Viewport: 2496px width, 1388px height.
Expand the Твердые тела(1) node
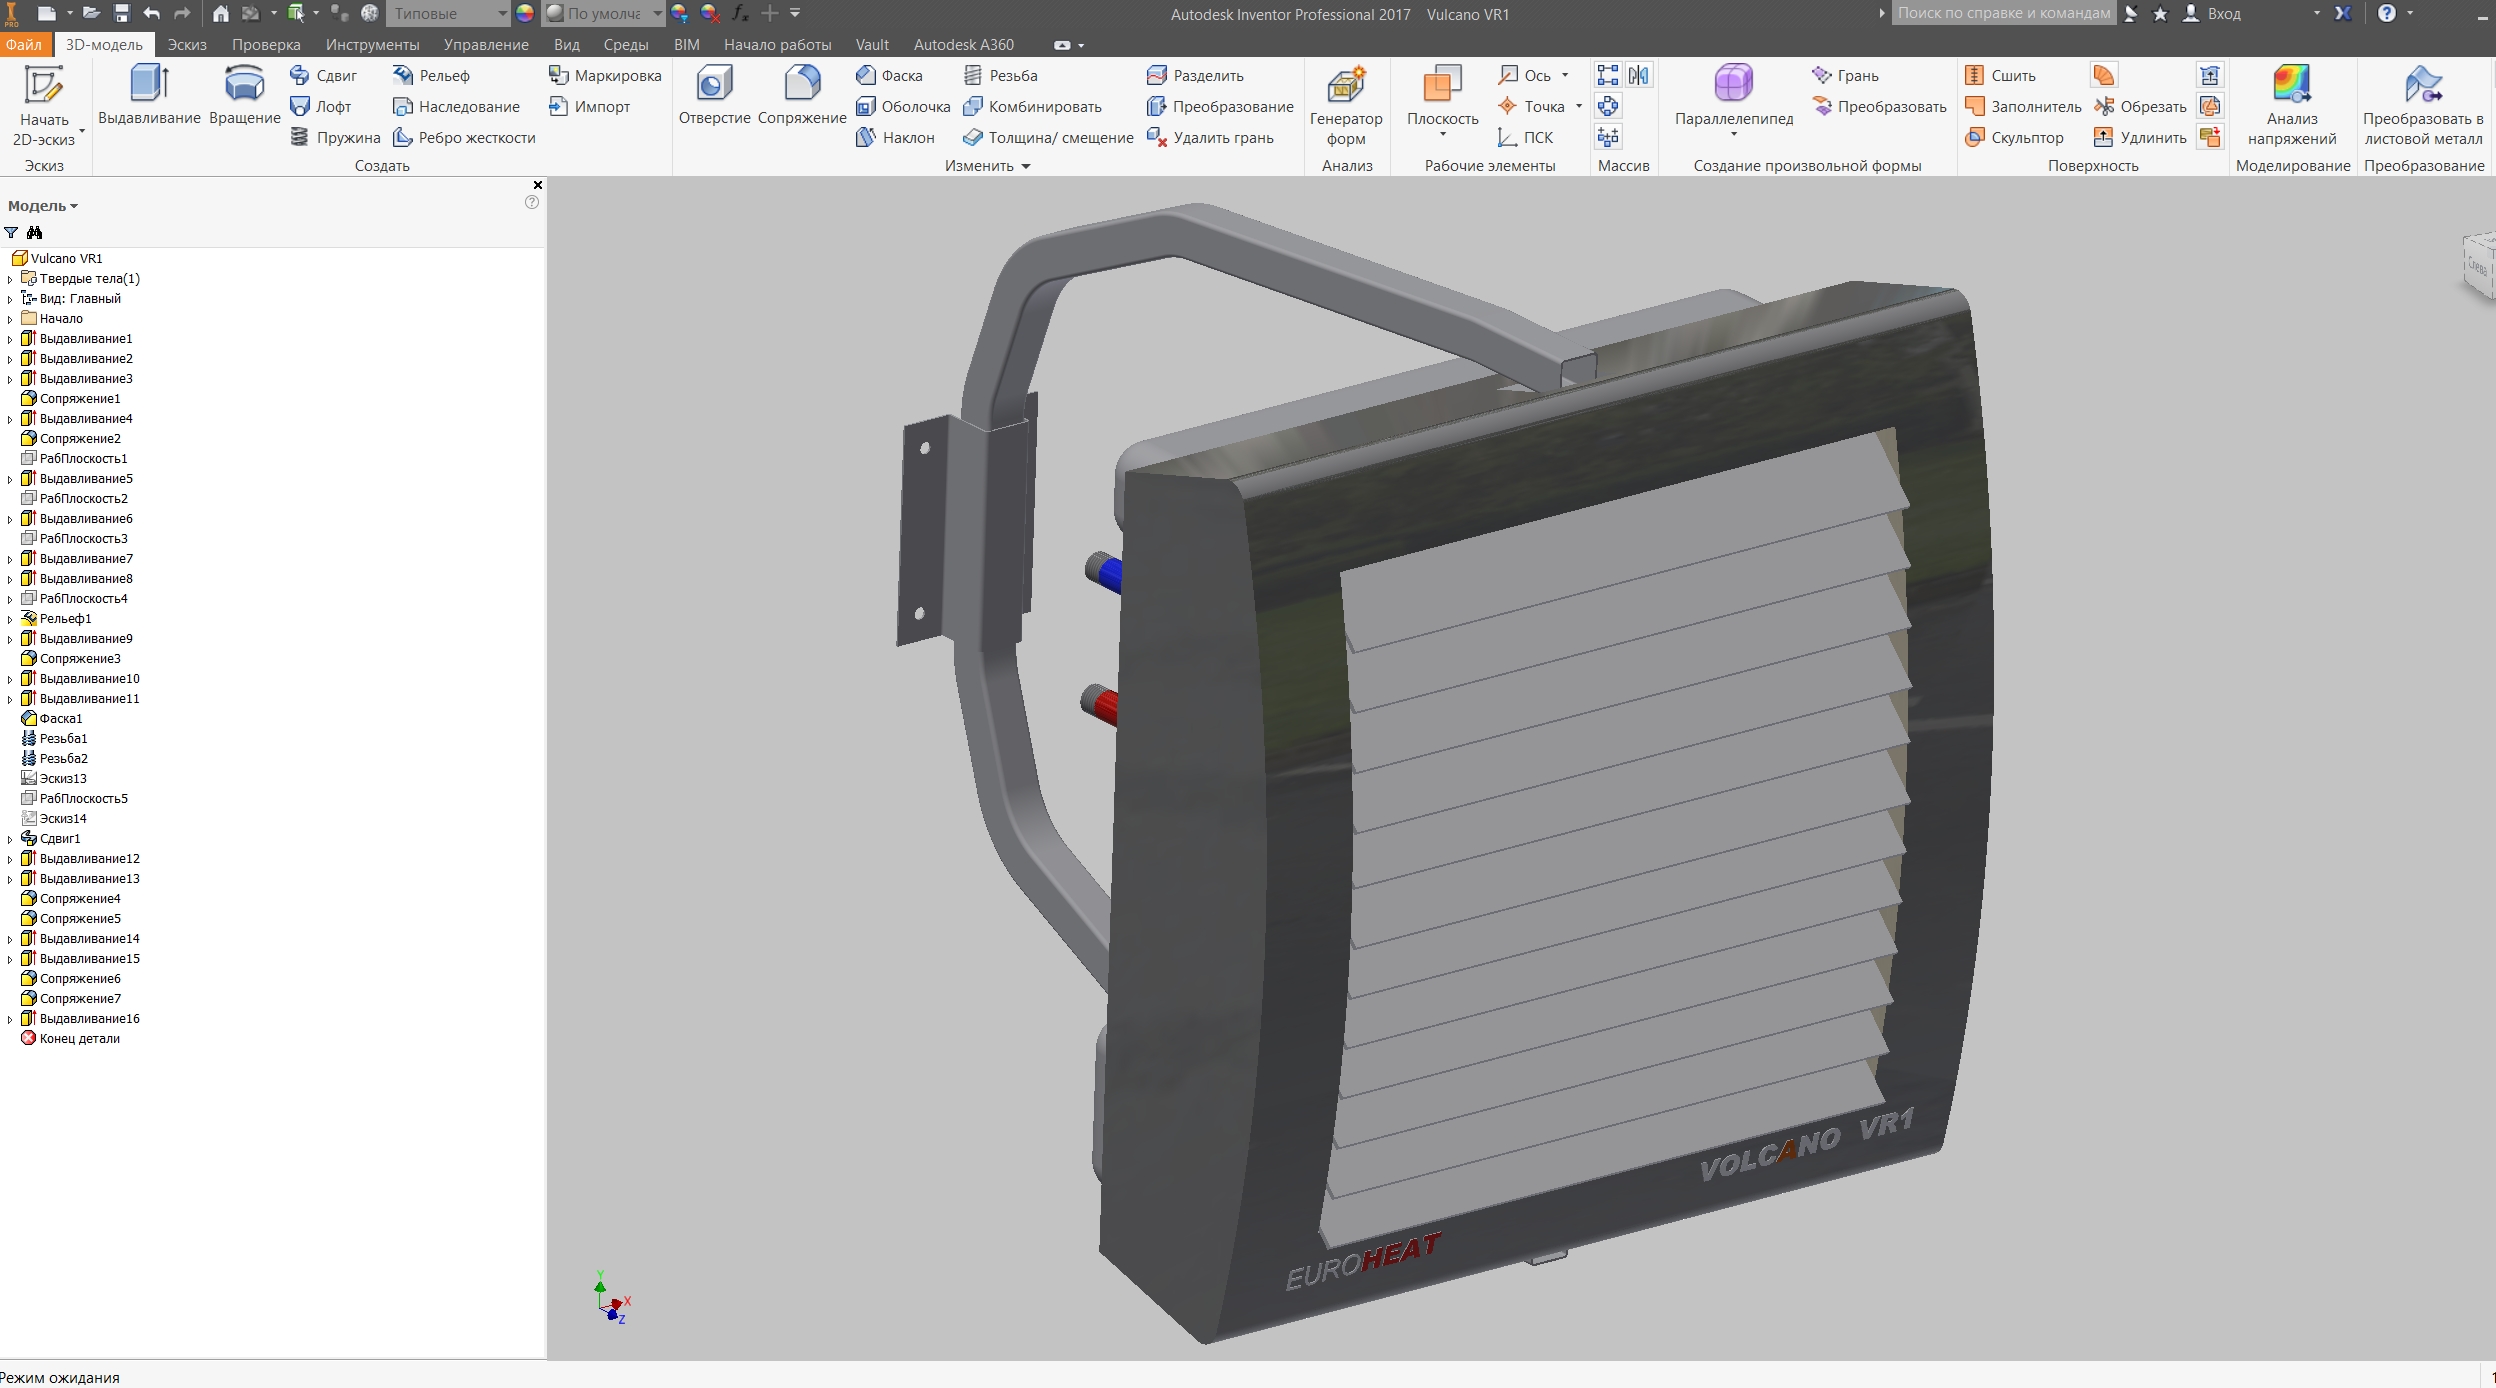tap(10, 279)
